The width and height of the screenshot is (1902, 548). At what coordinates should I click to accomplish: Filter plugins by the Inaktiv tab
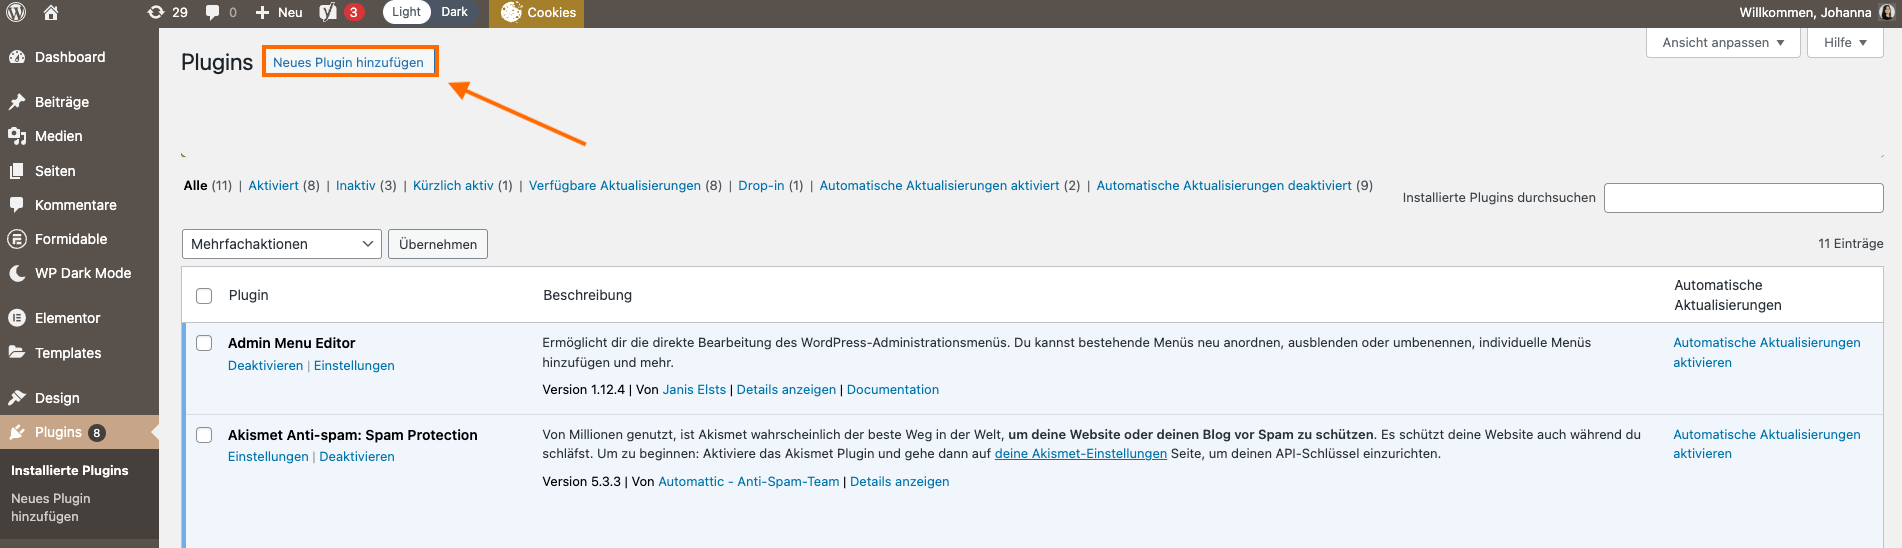click(x=355, y=185)
